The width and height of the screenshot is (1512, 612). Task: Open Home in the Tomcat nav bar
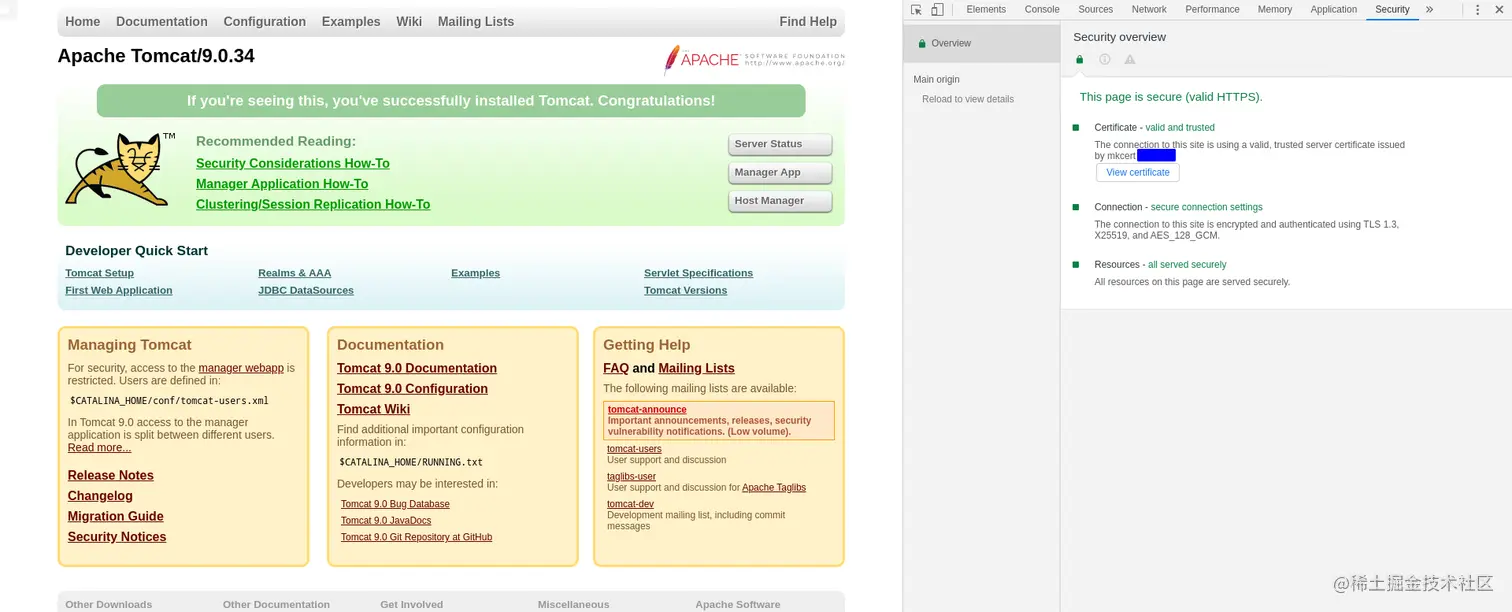[83, 22]
